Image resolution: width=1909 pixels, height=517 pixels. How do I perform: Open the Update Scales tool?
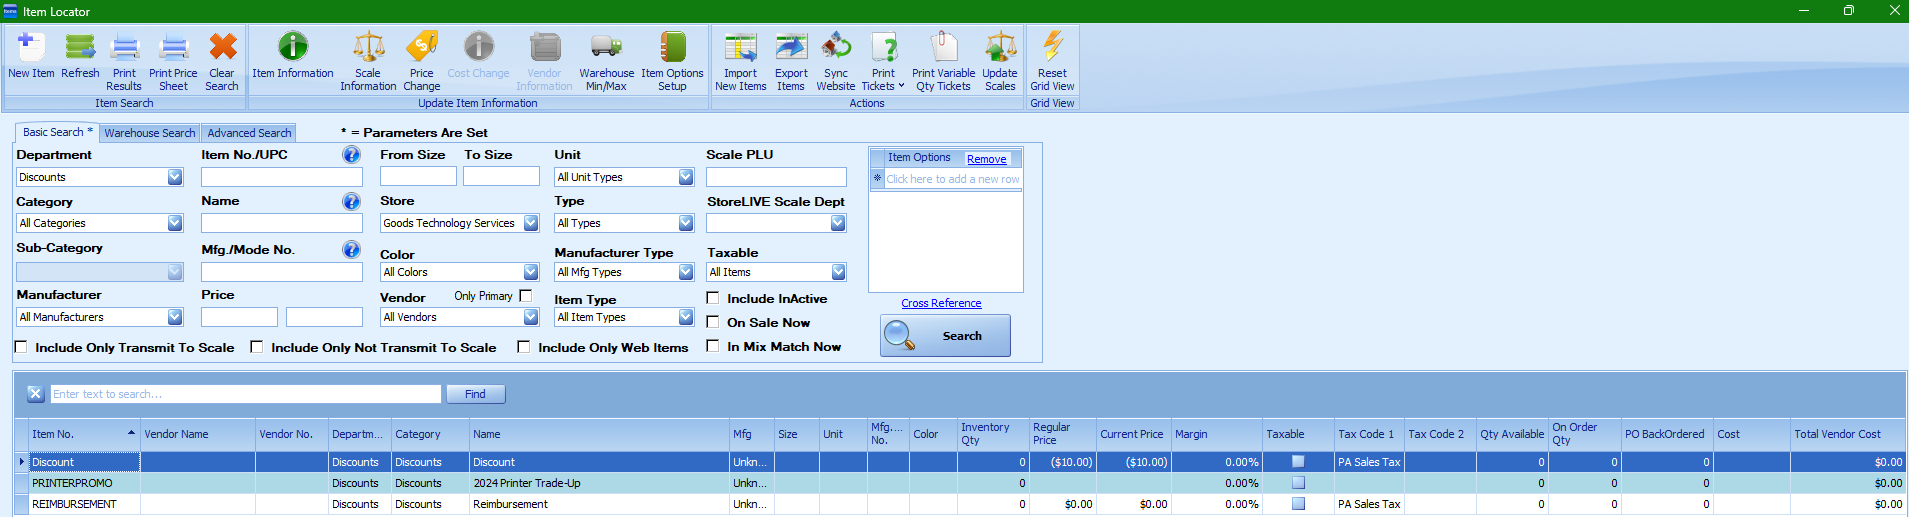(x=999, y=47)
